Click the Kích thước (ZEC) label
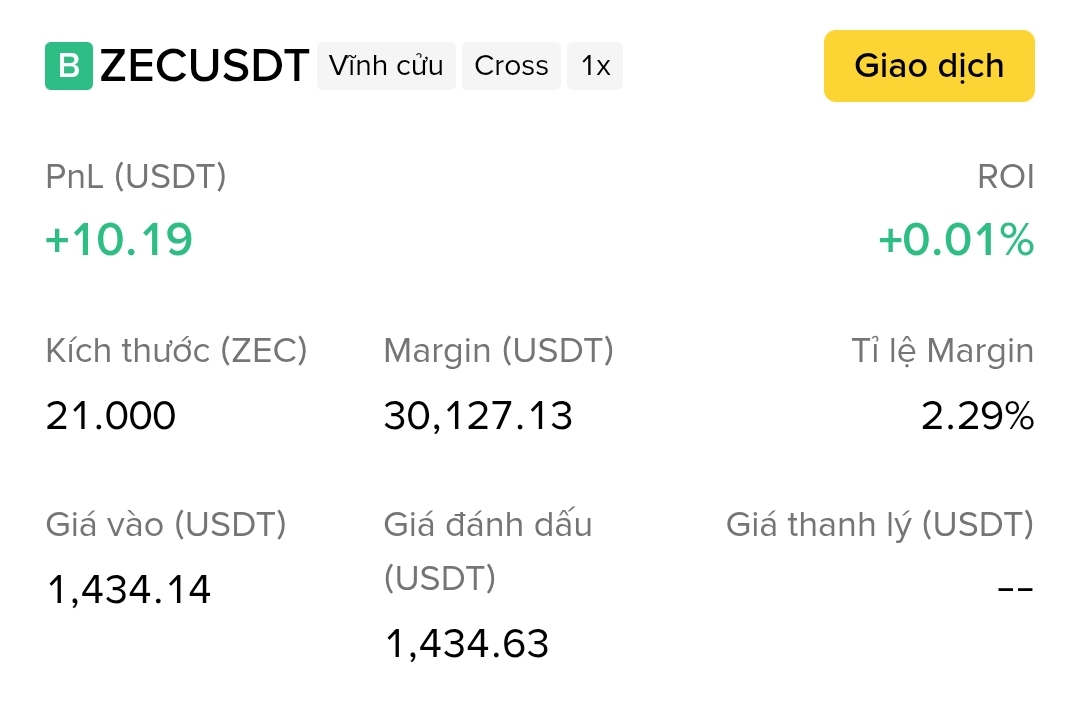The image size is (1080, 708). point(176,351)
